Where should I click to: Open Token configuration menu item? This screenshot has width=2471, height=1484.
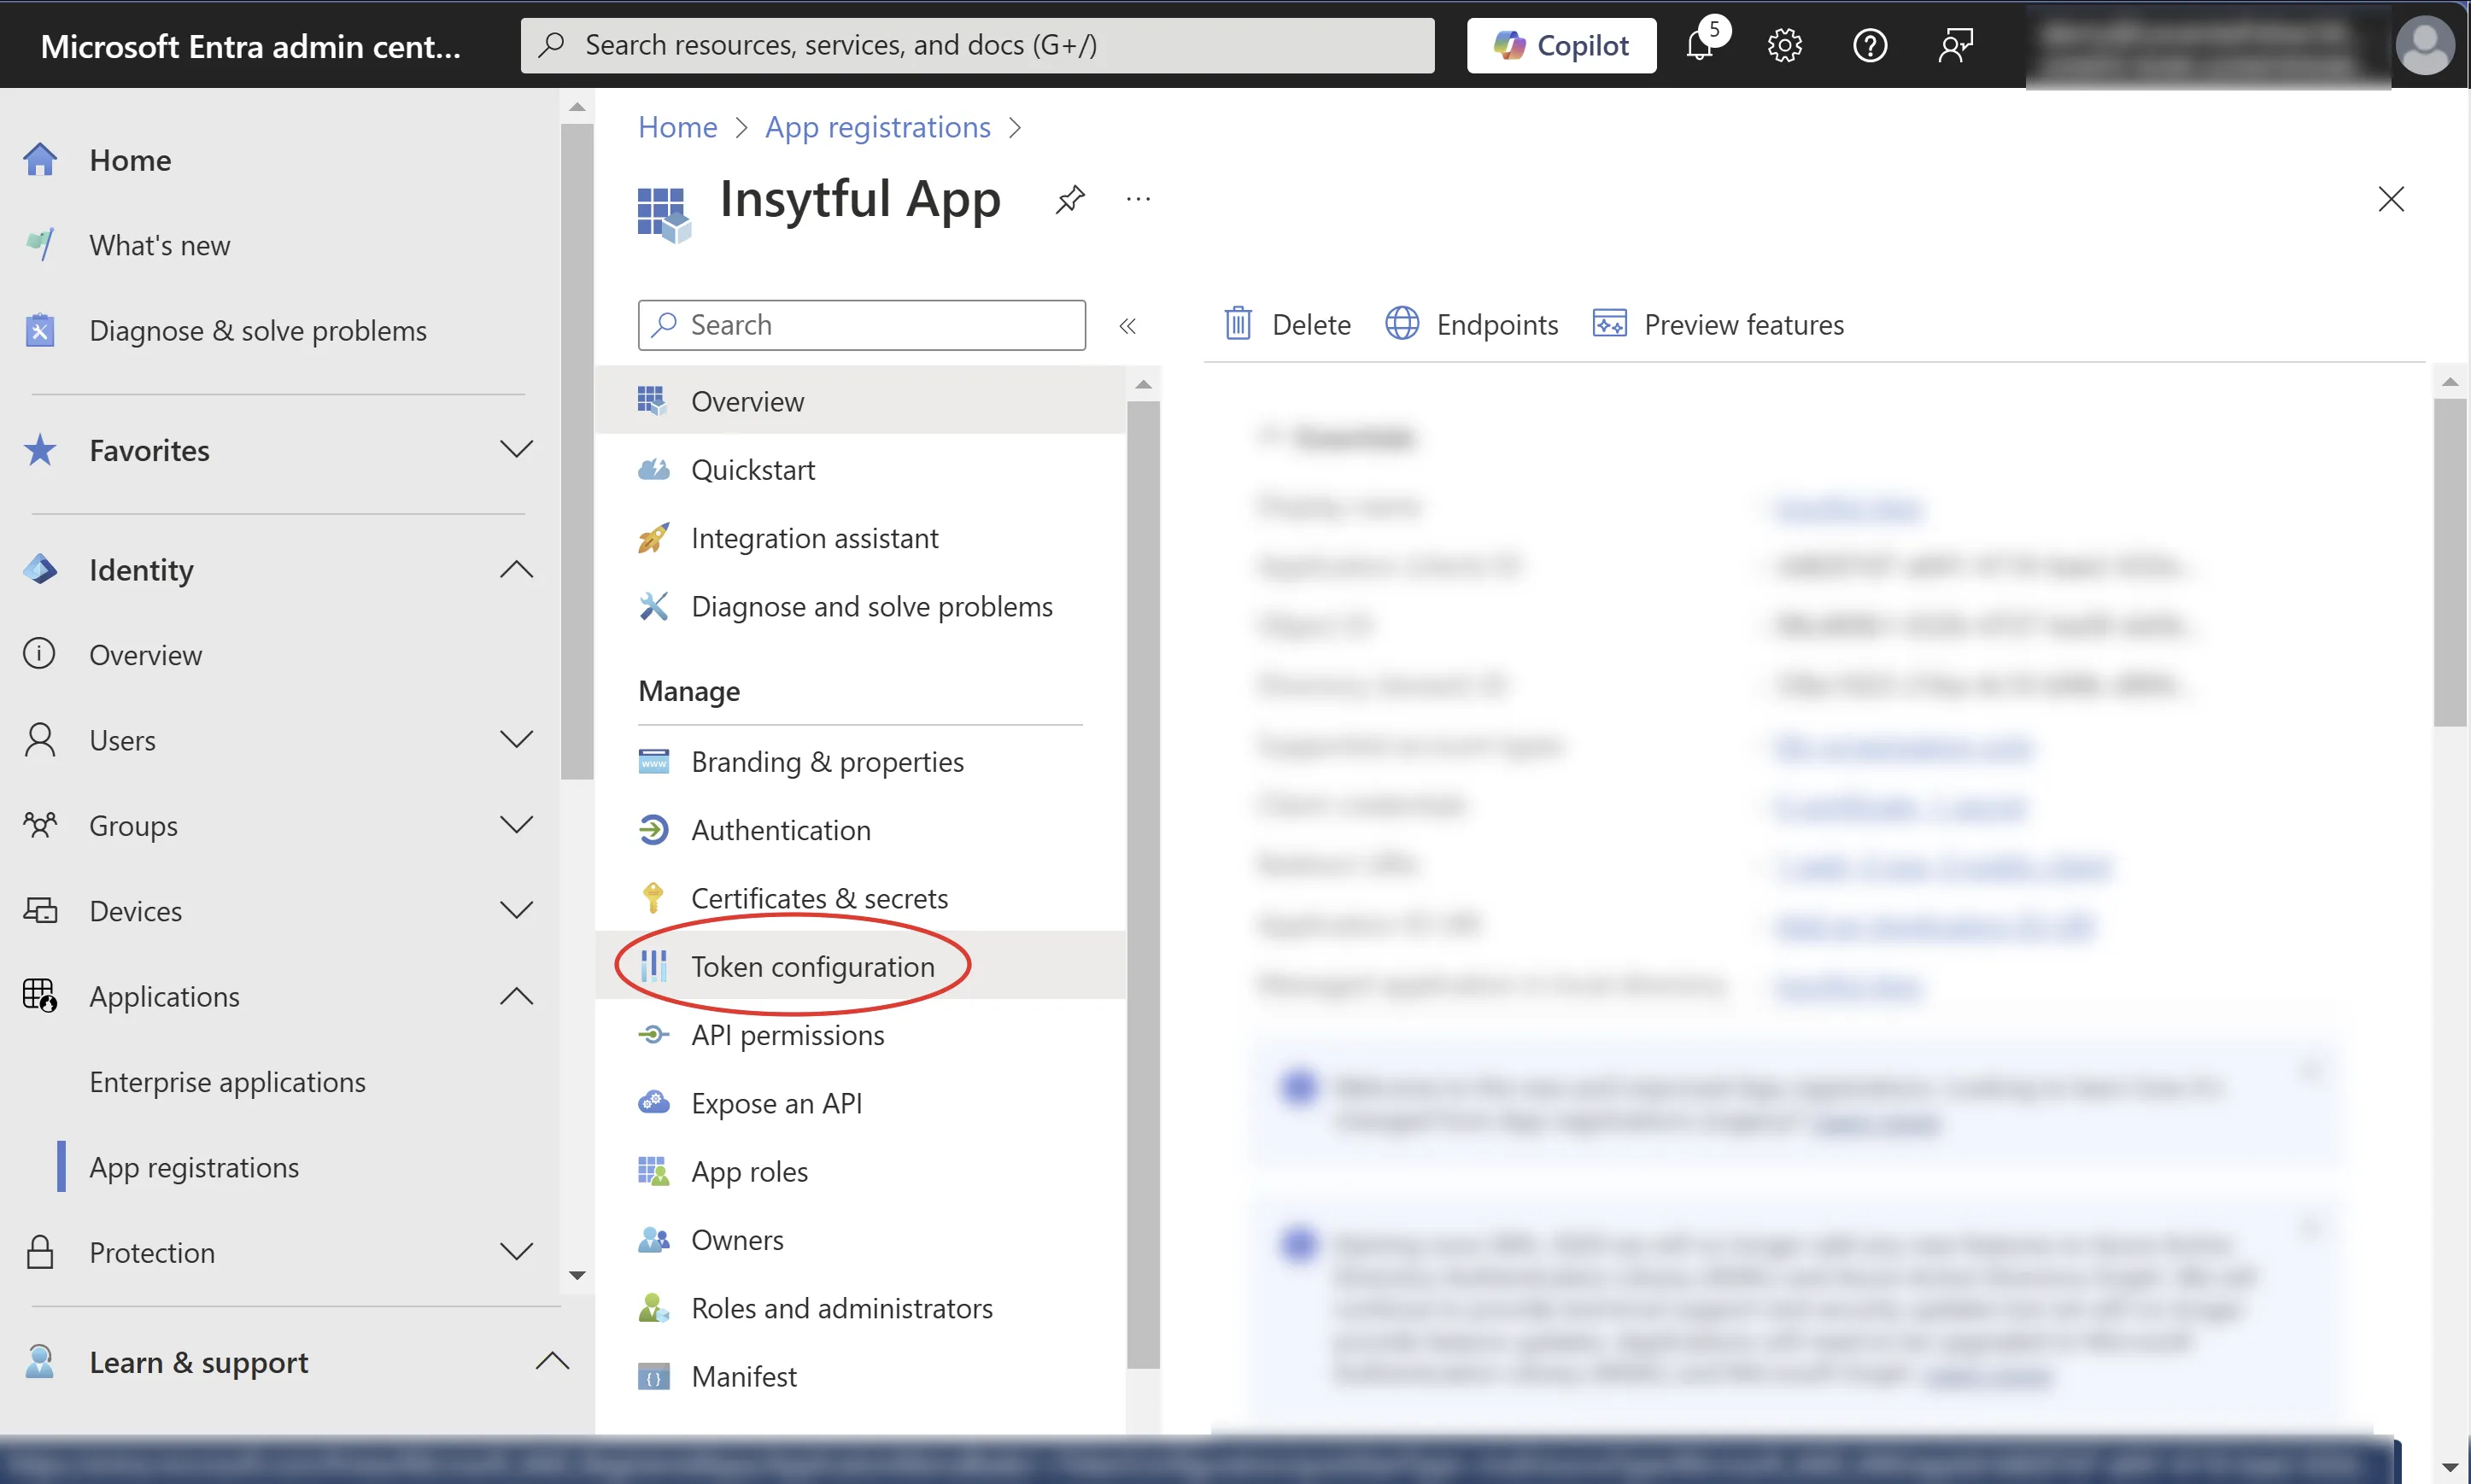812,966
